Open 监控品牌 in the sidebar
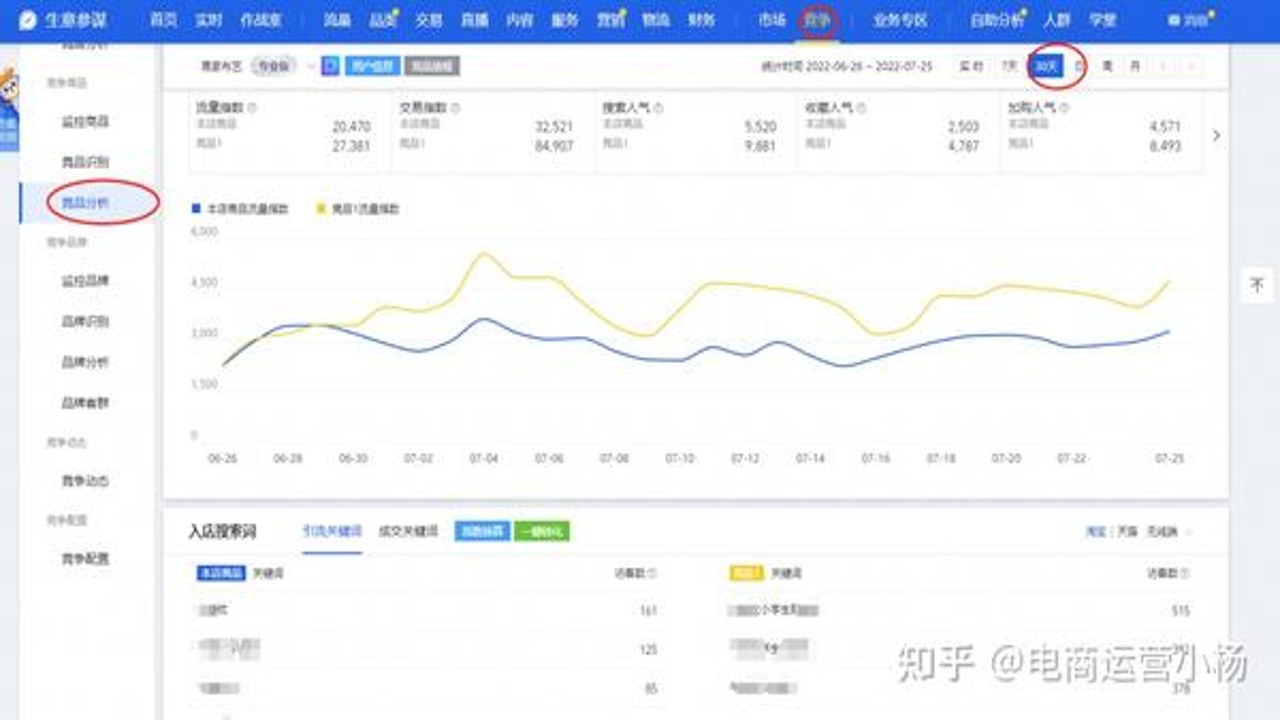 86,282
